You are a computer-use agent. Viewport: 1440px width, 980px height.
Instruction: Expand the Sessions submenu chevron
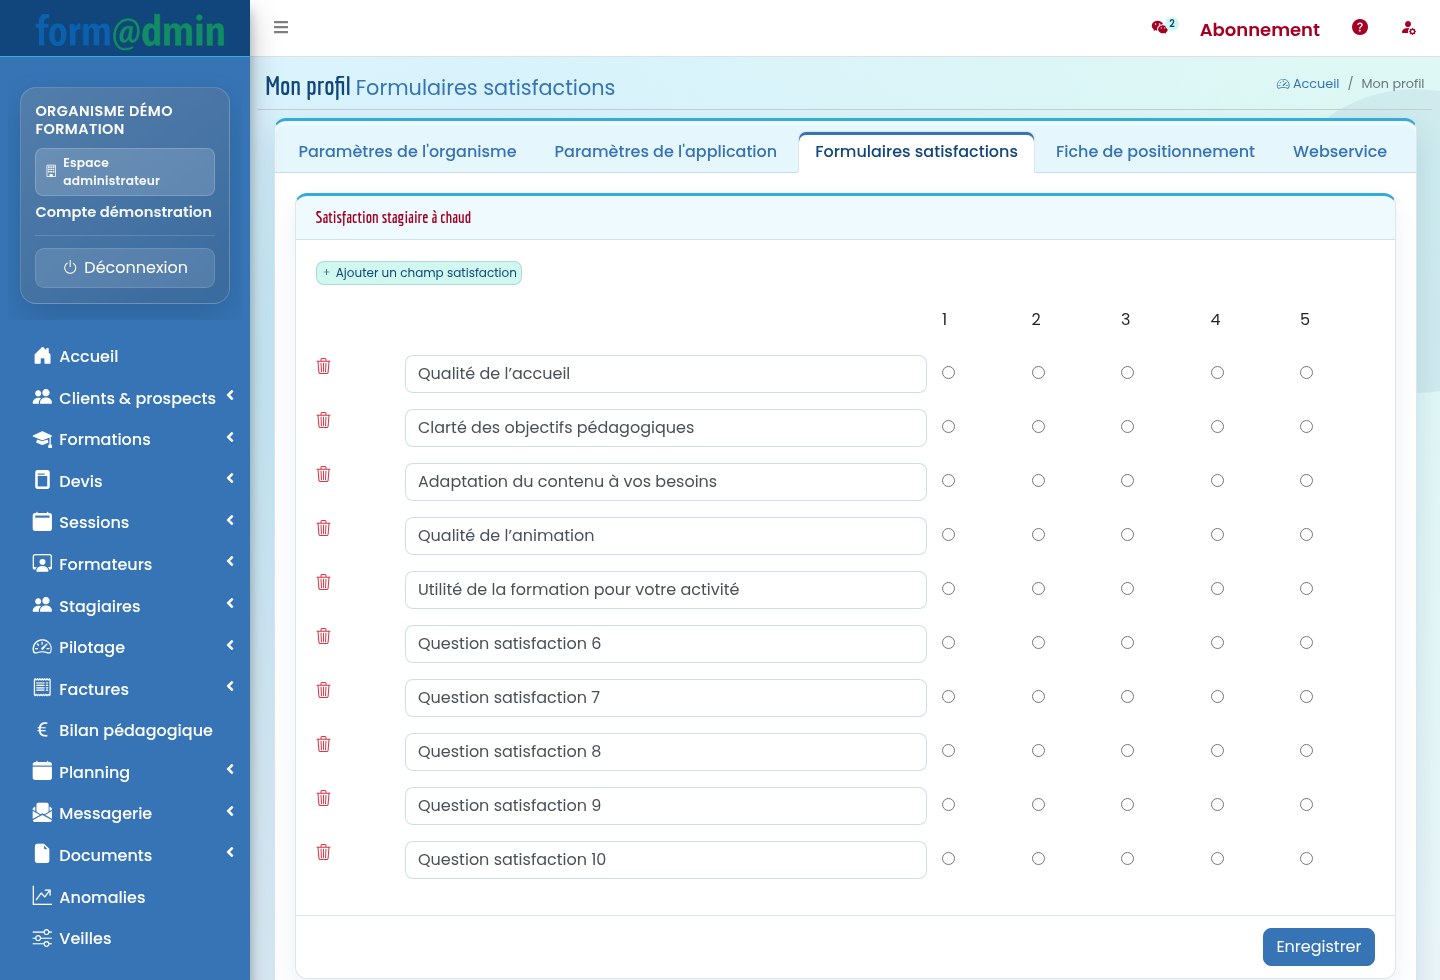click(230, 521)
